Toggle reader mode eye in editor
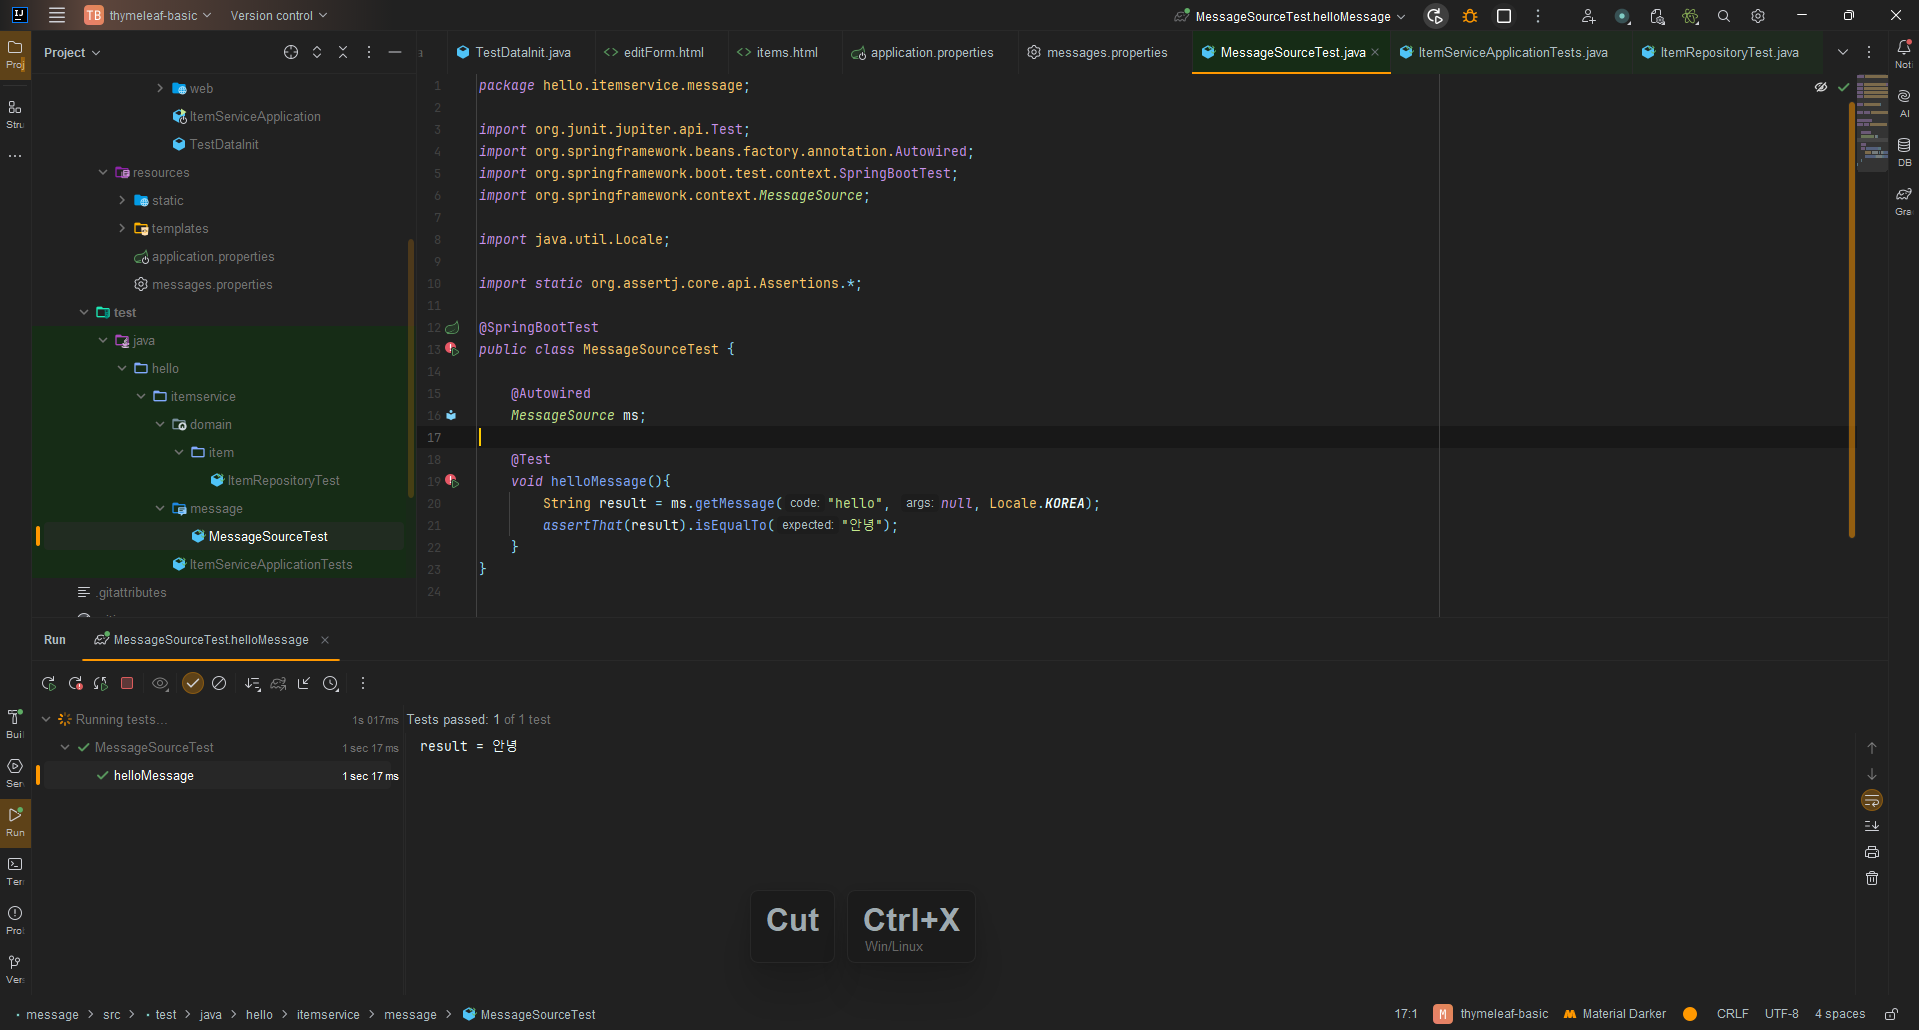Image resolution: width=1919 pixels, height=1030 pixels. click(1821, 87)
